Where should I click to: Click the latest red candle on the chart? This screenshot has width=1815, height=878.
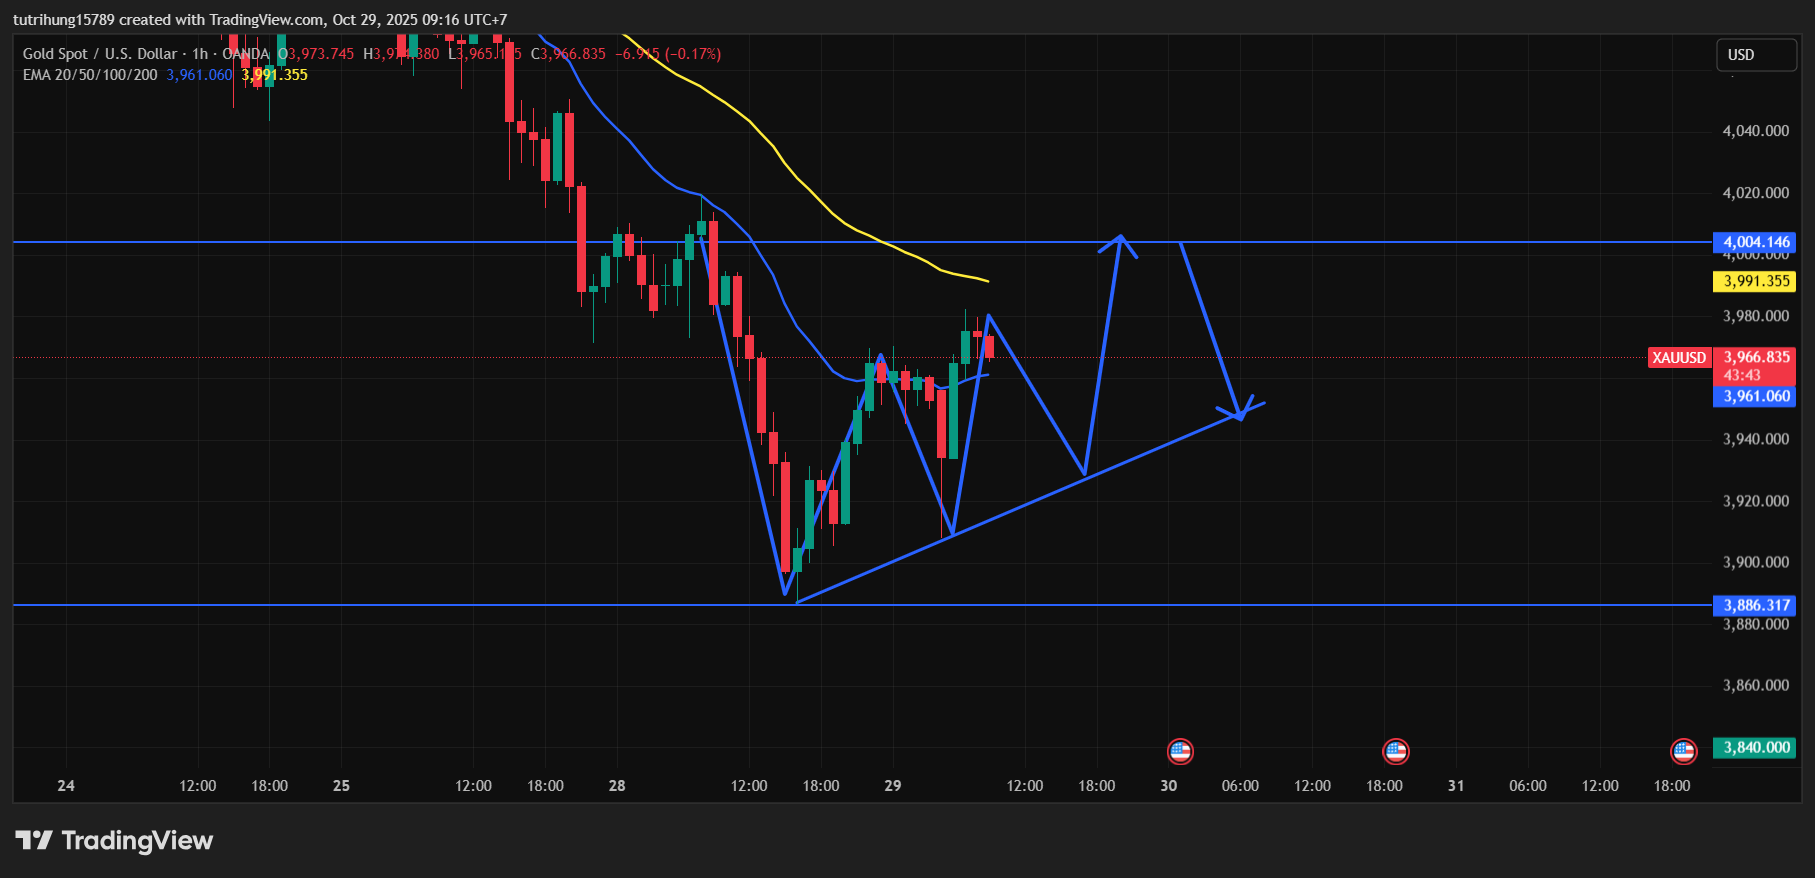[989, 346]
